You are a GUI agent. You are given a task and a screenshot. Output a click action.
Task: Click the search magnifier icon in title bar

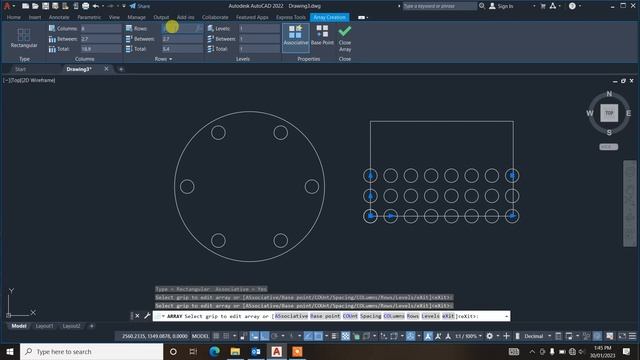(482, 6)
